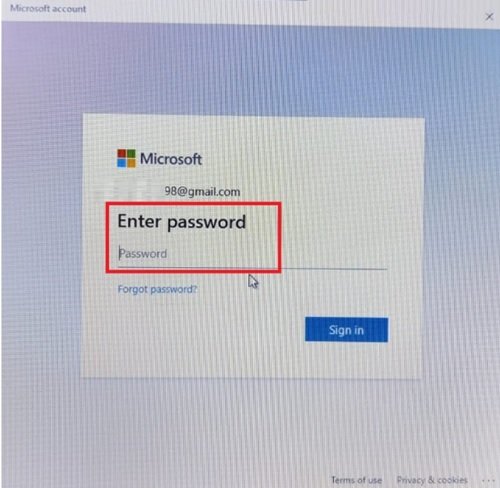Select the 98@gmail.com account email text

point(202,192)
